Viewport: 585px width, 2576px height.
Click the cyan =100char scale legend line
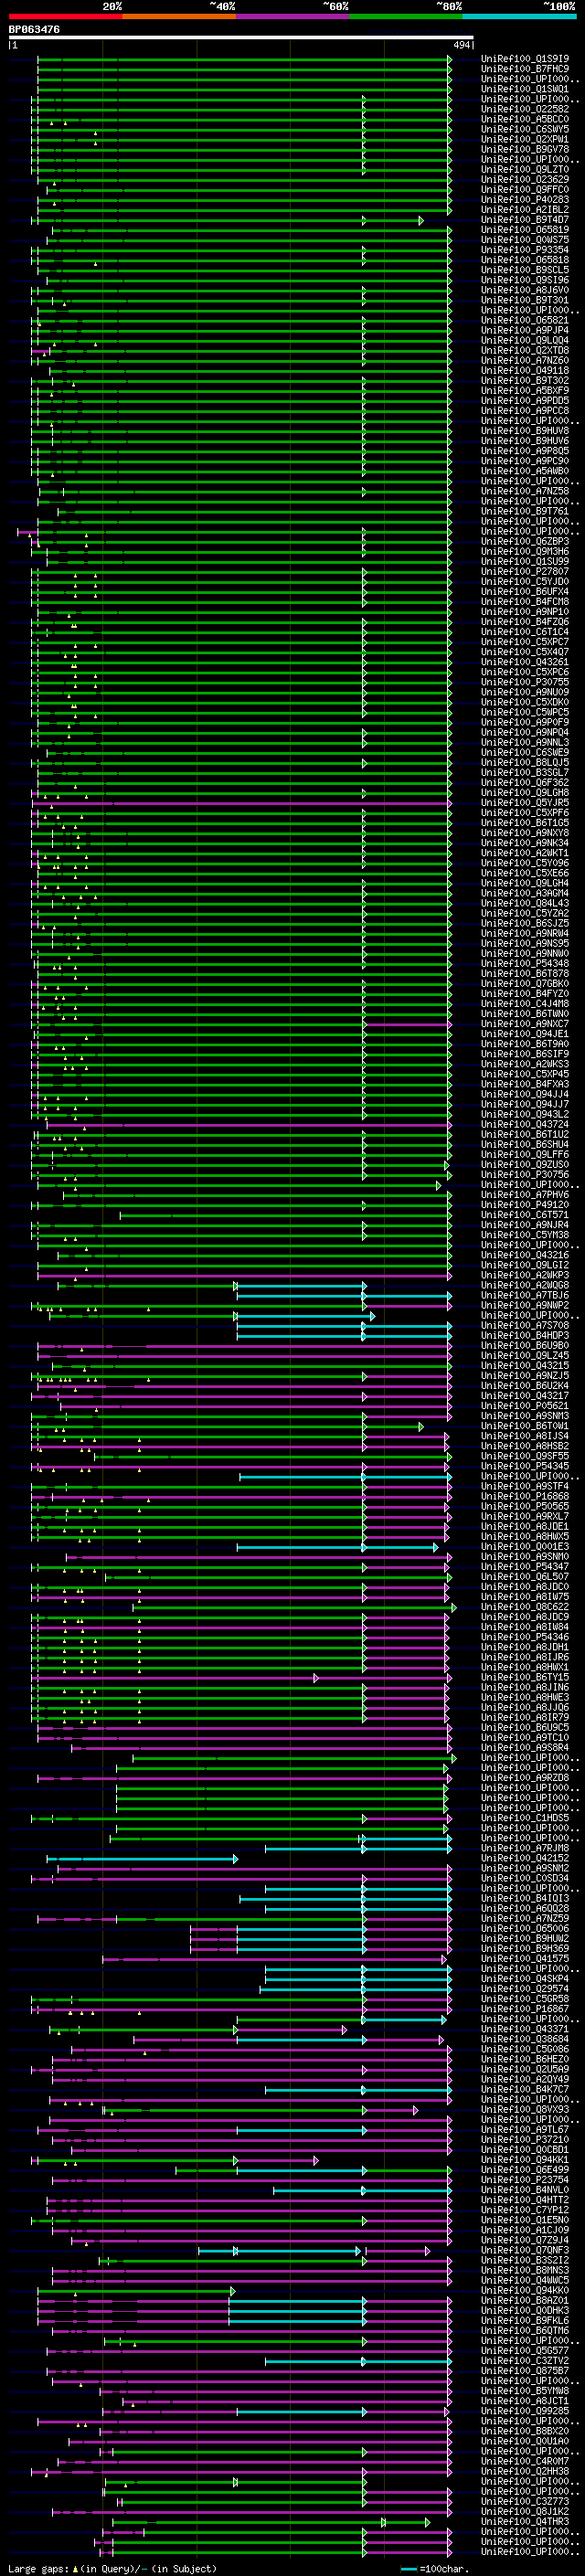[408, 2569]
